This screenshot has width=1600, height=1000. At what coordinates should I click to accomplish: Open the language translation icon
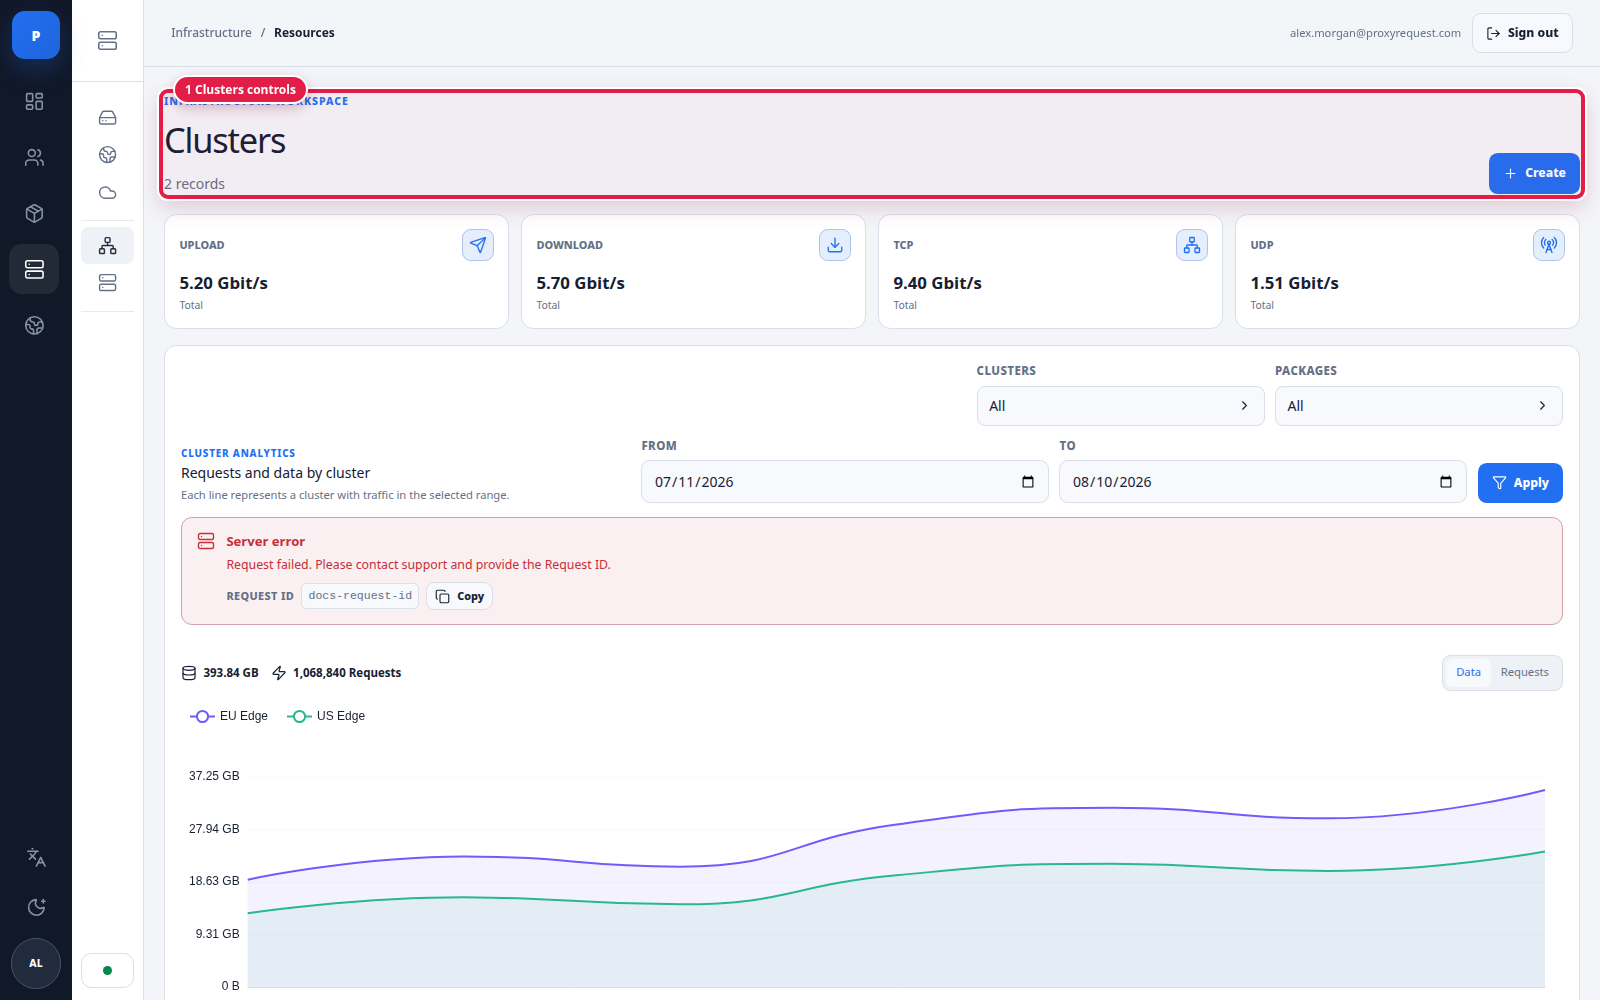tap(36, 857)
